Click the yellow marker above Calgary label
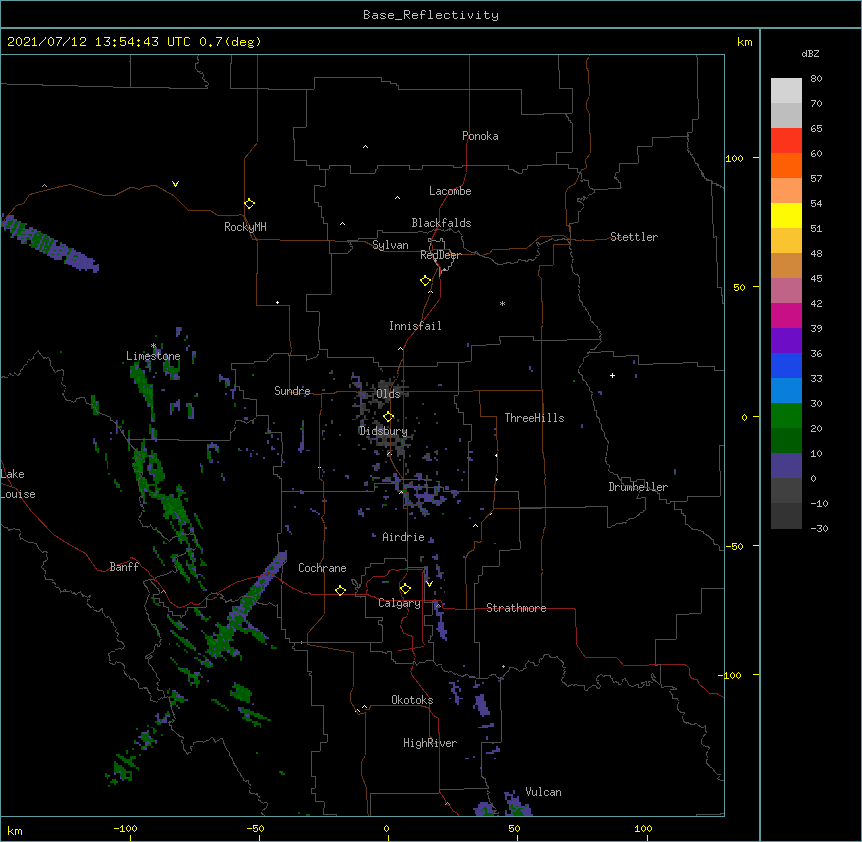 click(405, 589)
